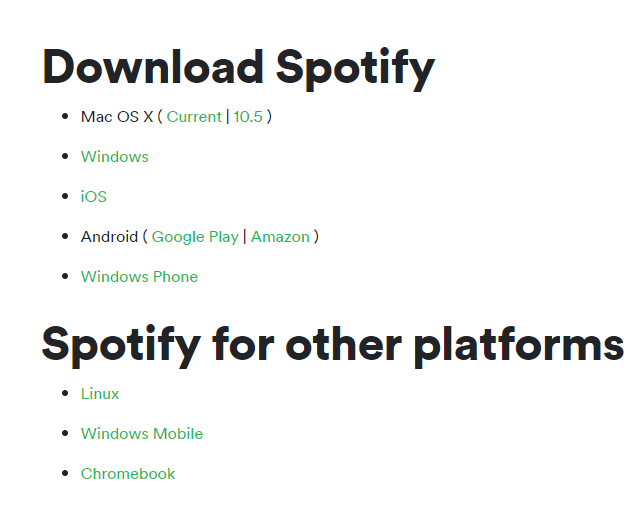Screen dimensions: 635x523
Task: Click the Mac OS X text label
Action: coord(117,117)
